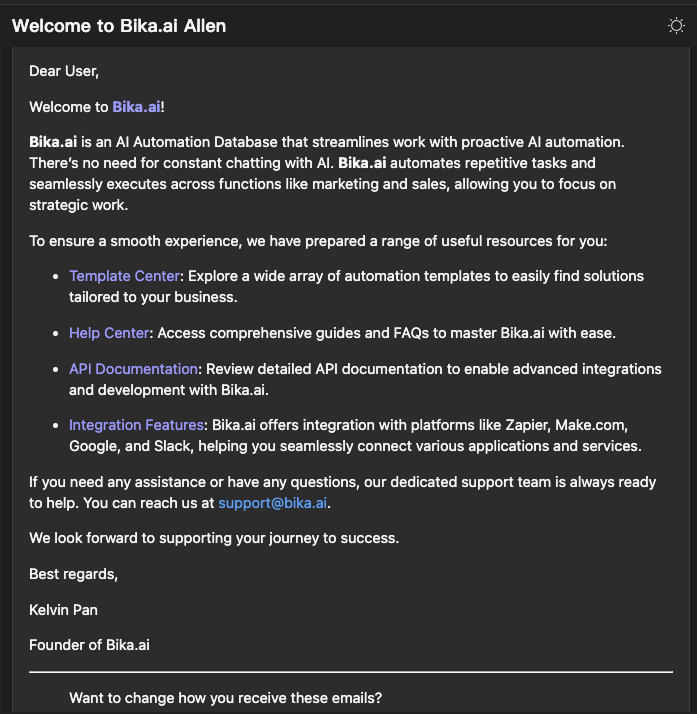
Task: Click the bullet point beside API Documentation
Action: (55, 371)
